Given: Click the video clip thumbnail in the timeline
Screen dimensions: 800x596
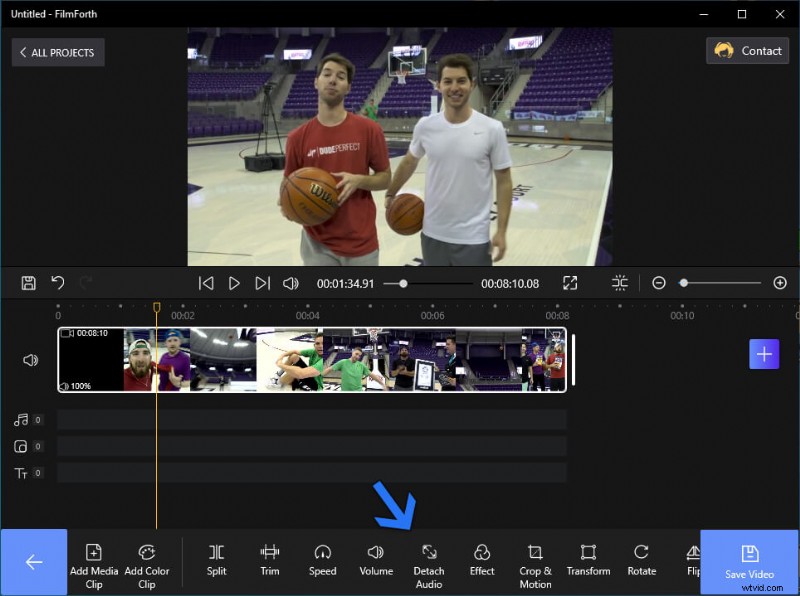Looking at the screenshot, I should pyautogui.click(x=312, y=360).
